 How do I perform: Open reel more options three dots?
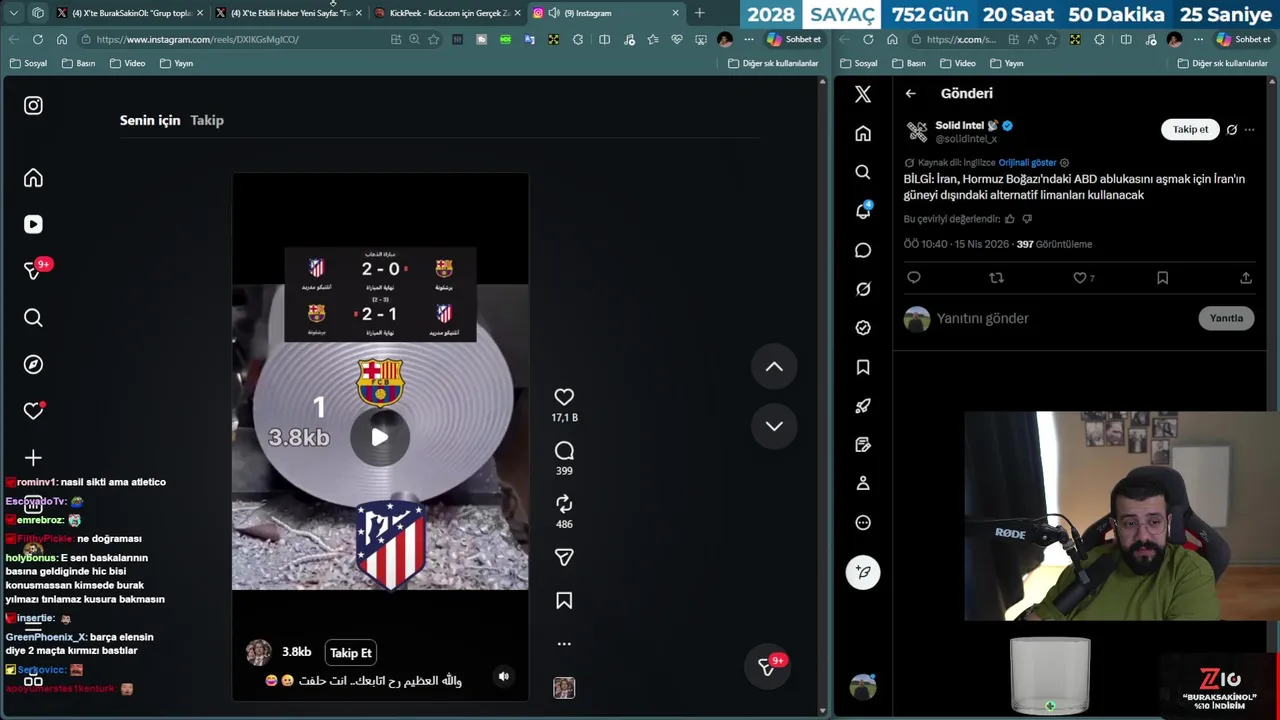click(564, 644)
